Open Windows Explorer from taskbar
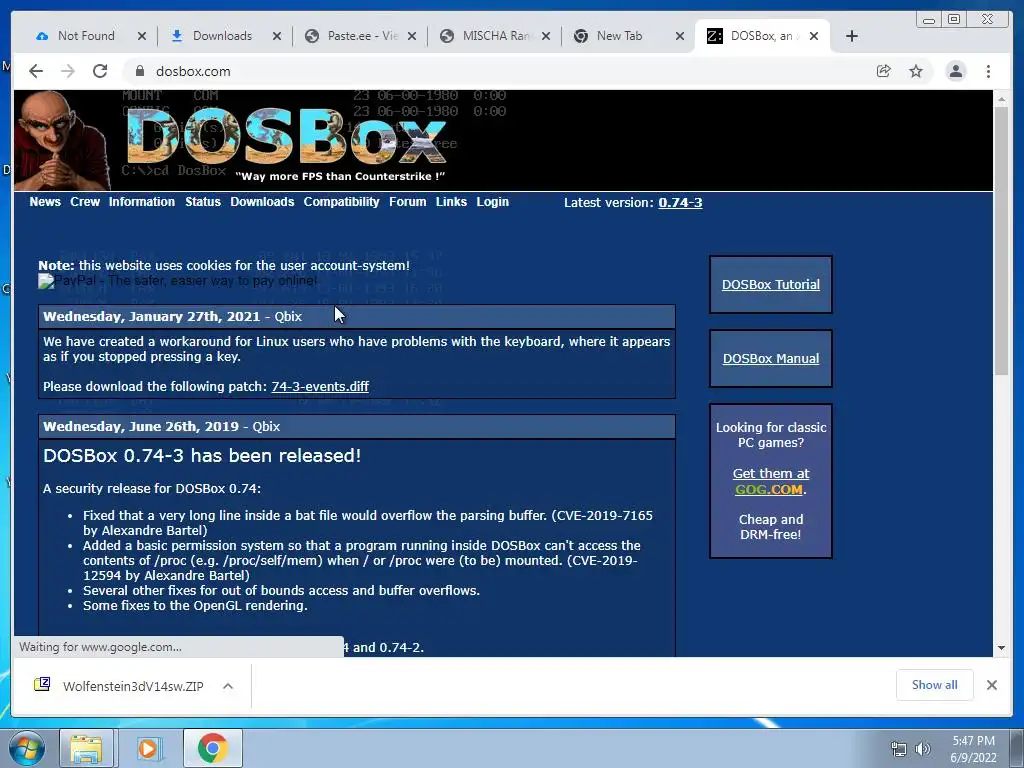 (x=87, y=748)
